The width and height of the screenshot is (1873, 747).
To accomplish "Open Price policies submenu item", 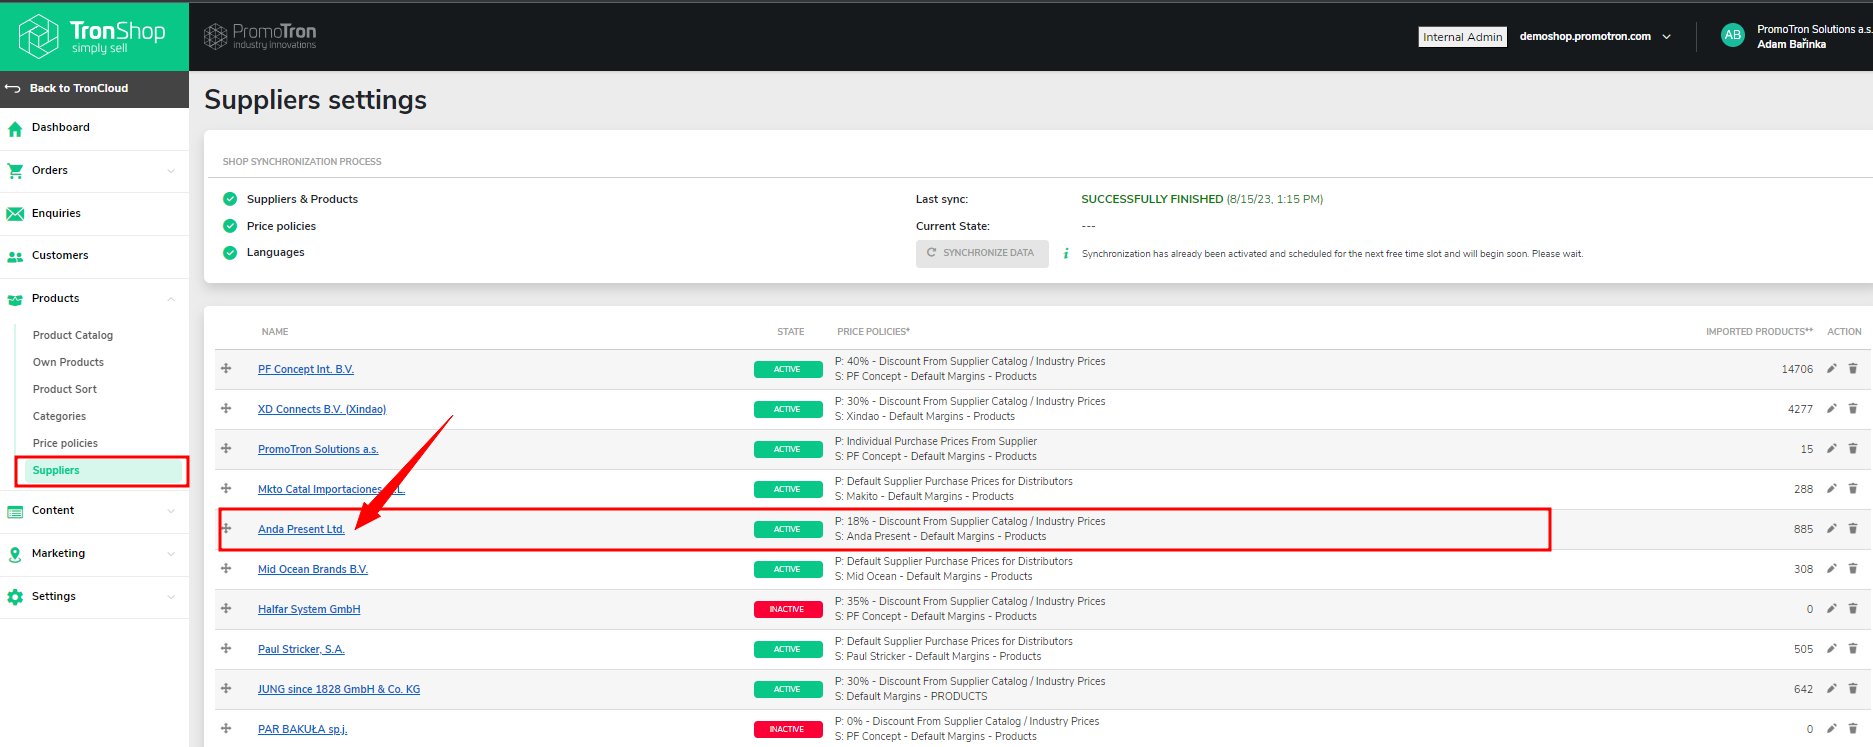I will 65,443.
